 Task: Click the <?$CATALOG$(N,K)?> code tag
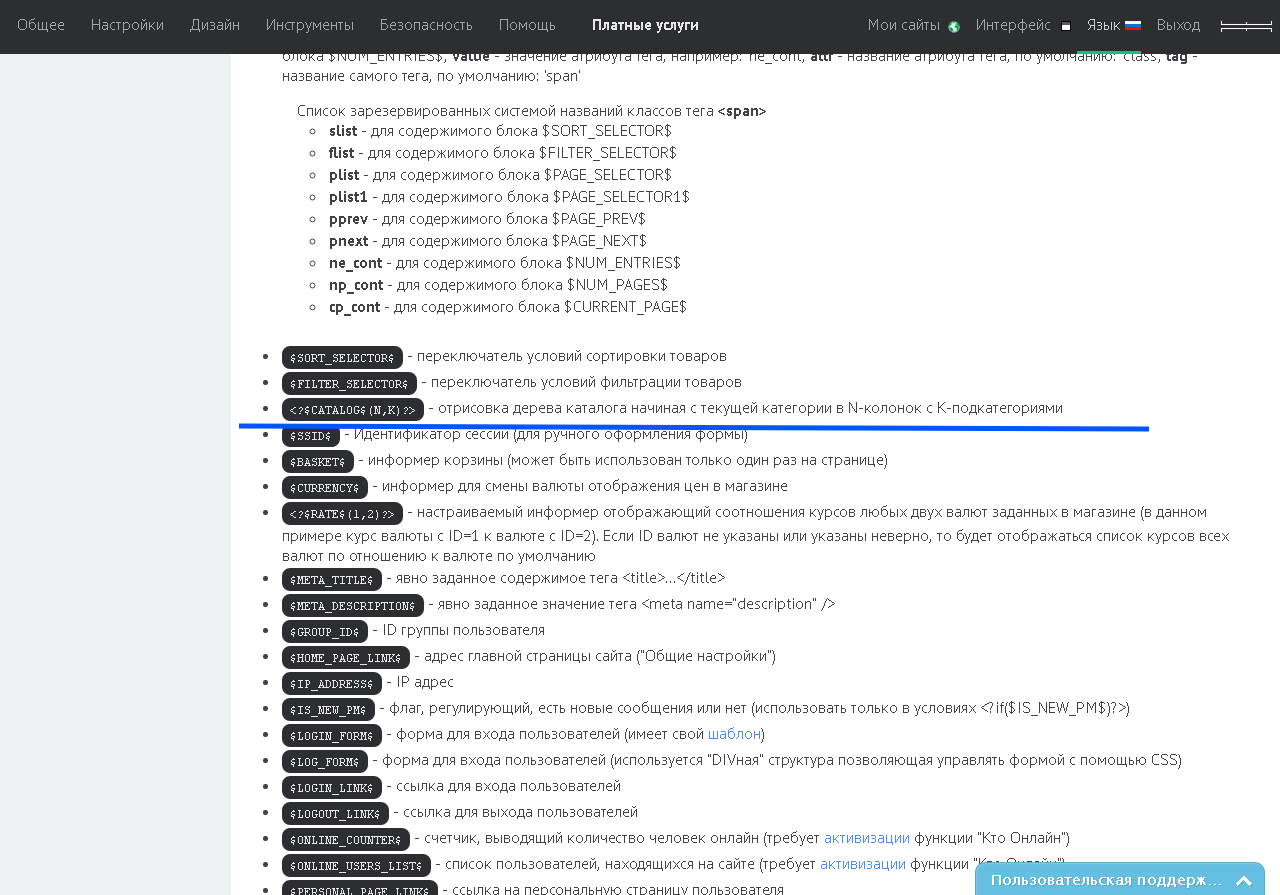(x=352, y=410)
